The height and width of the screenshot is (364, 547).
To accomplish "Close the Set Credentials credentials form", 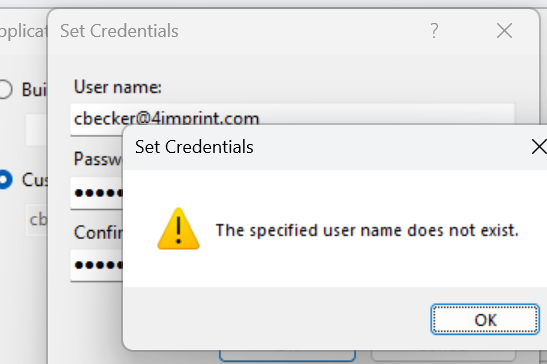I will point(504,31).
